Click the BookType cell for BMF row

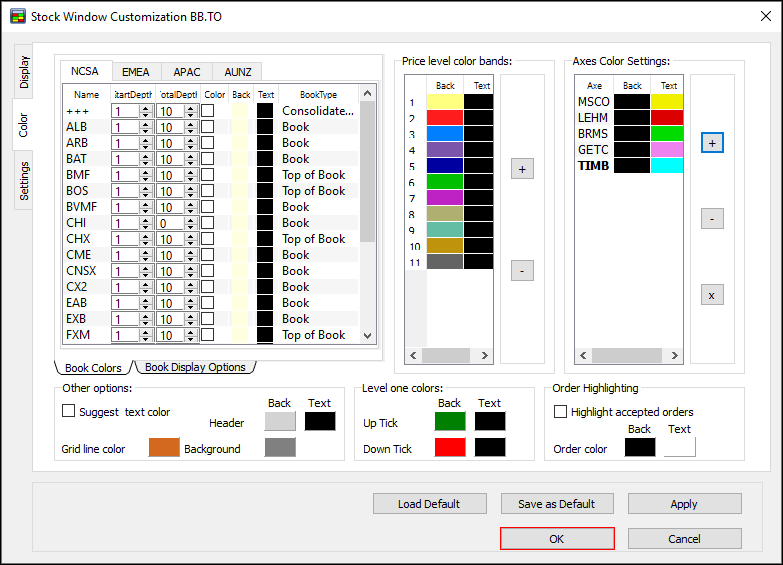tap(314, 175)
